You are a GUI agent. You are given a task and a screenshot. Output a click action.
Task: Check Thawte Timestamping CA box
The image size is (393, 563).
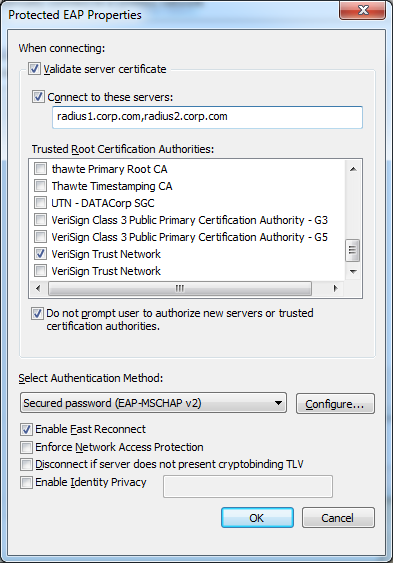(40, 186)
